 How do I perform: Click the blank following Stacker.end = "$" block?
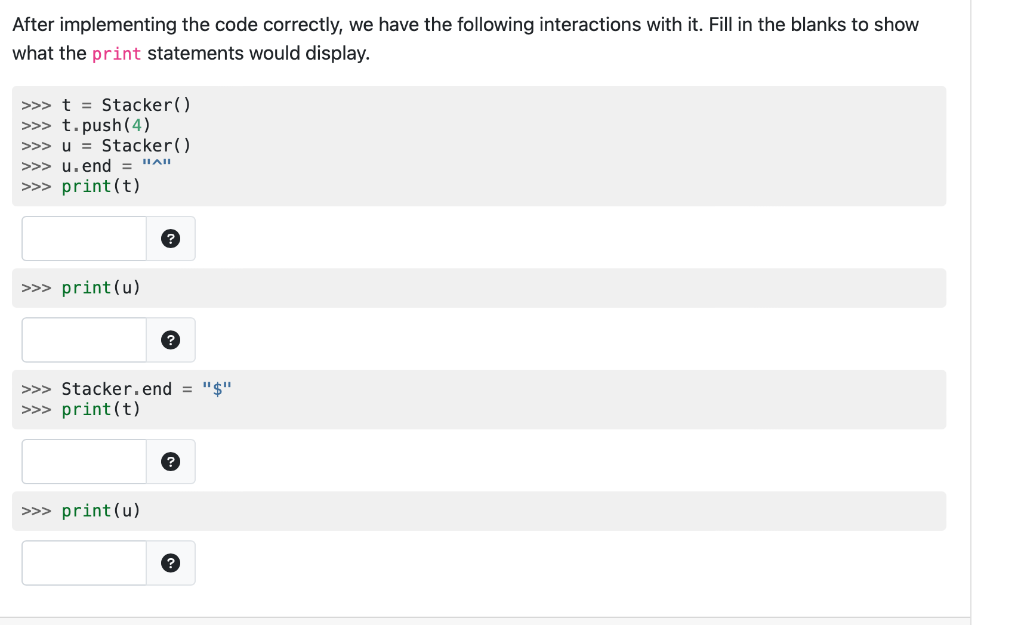click(x=84, y=462)
